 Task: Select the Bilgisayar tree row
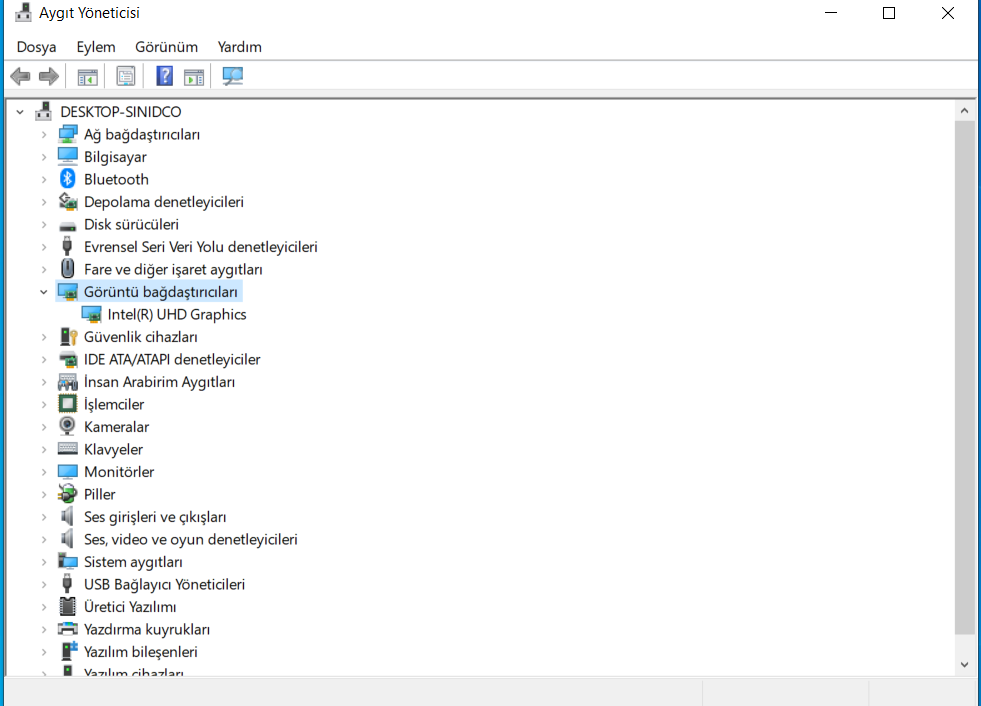click(x=115, y=157)
